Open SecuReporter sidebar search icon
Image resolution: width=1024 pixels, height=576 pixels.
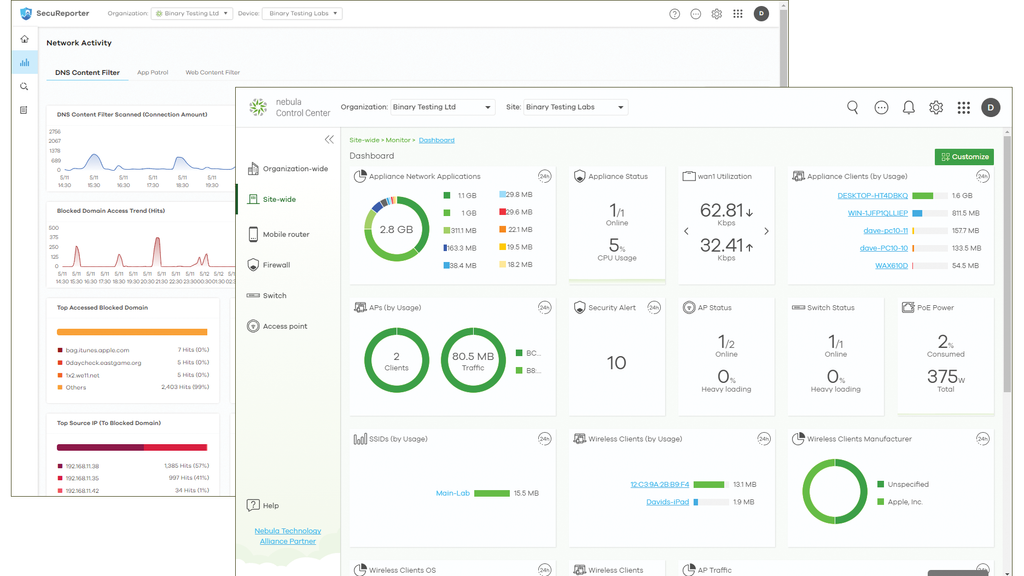[24, 86]
